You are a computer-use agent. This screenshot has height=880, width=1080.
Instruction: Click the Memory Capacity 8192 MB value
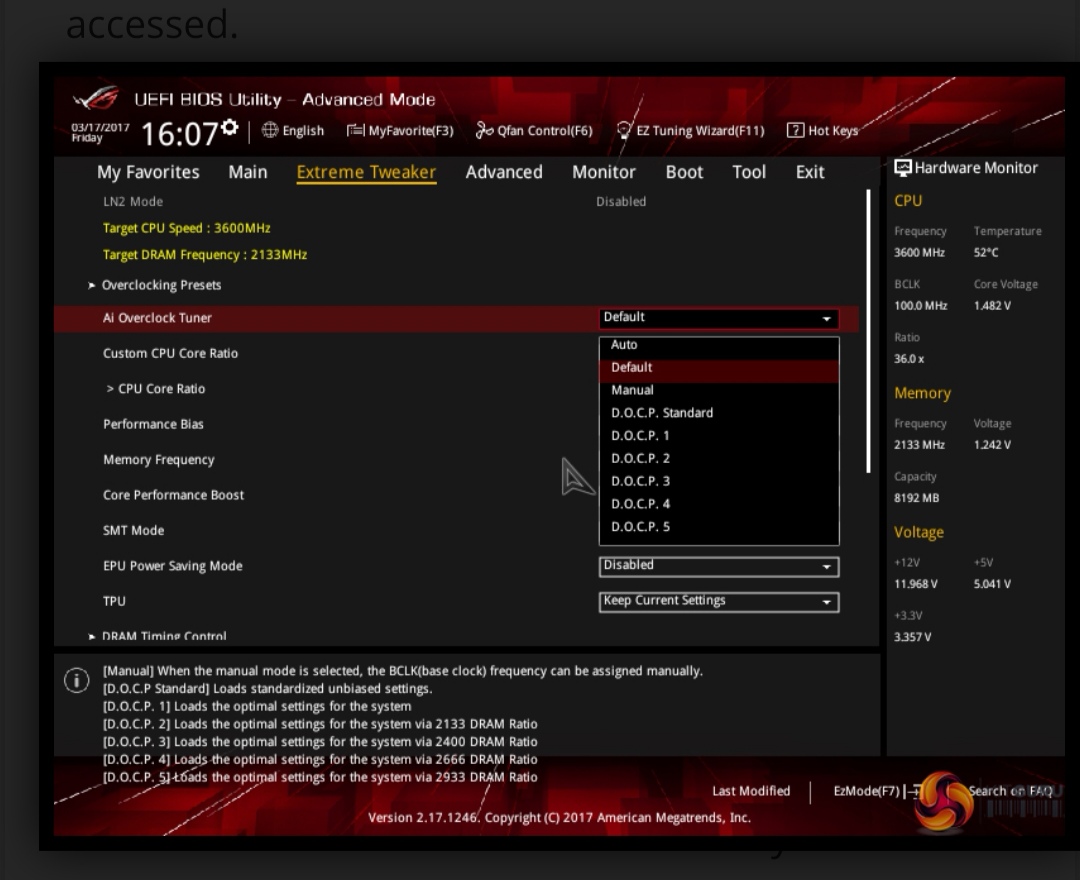pos(916,498)
